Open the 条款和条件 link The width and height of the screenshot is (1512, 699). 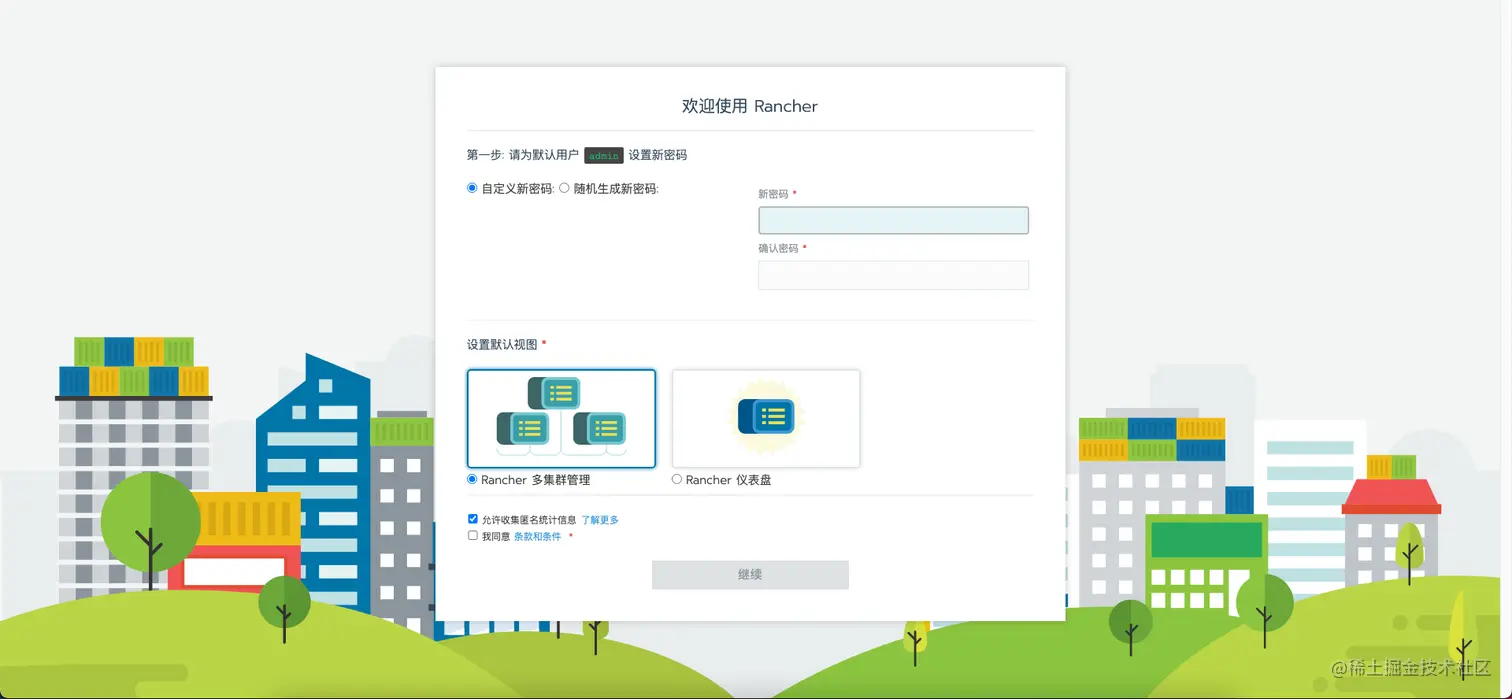pyautogui.click(x=537, y=537)
